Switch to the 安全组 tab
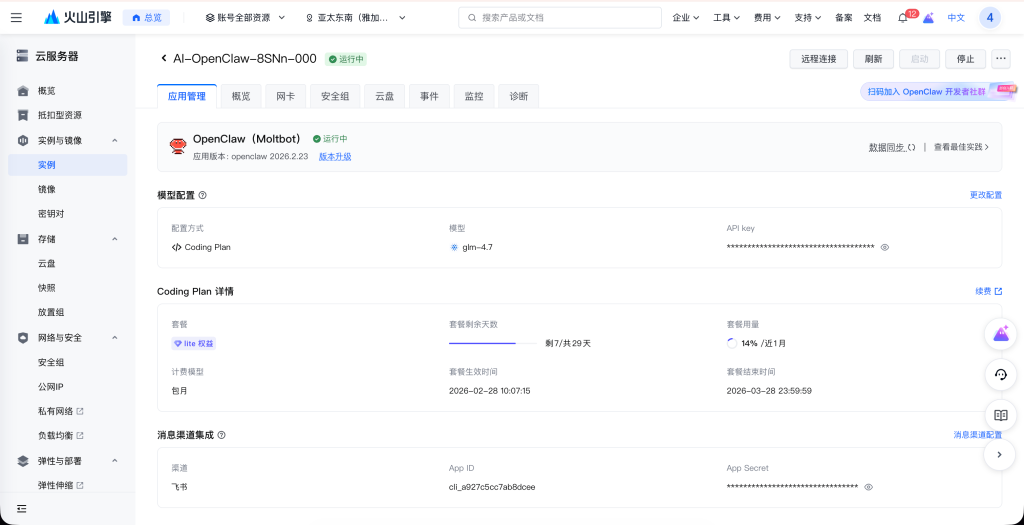 tap(335, 96)
